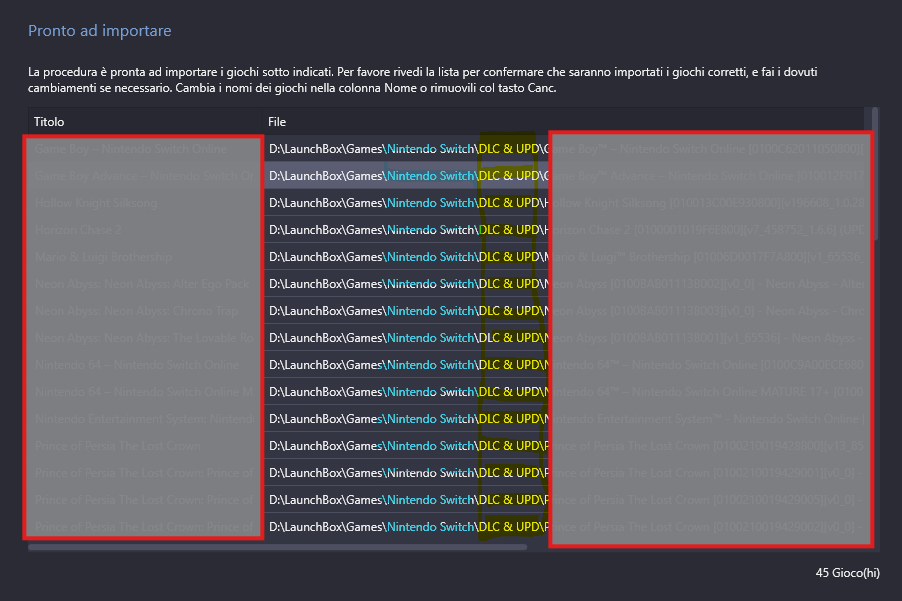Click the file path of the Nintendo Entertainment System row

click(564, 419)
